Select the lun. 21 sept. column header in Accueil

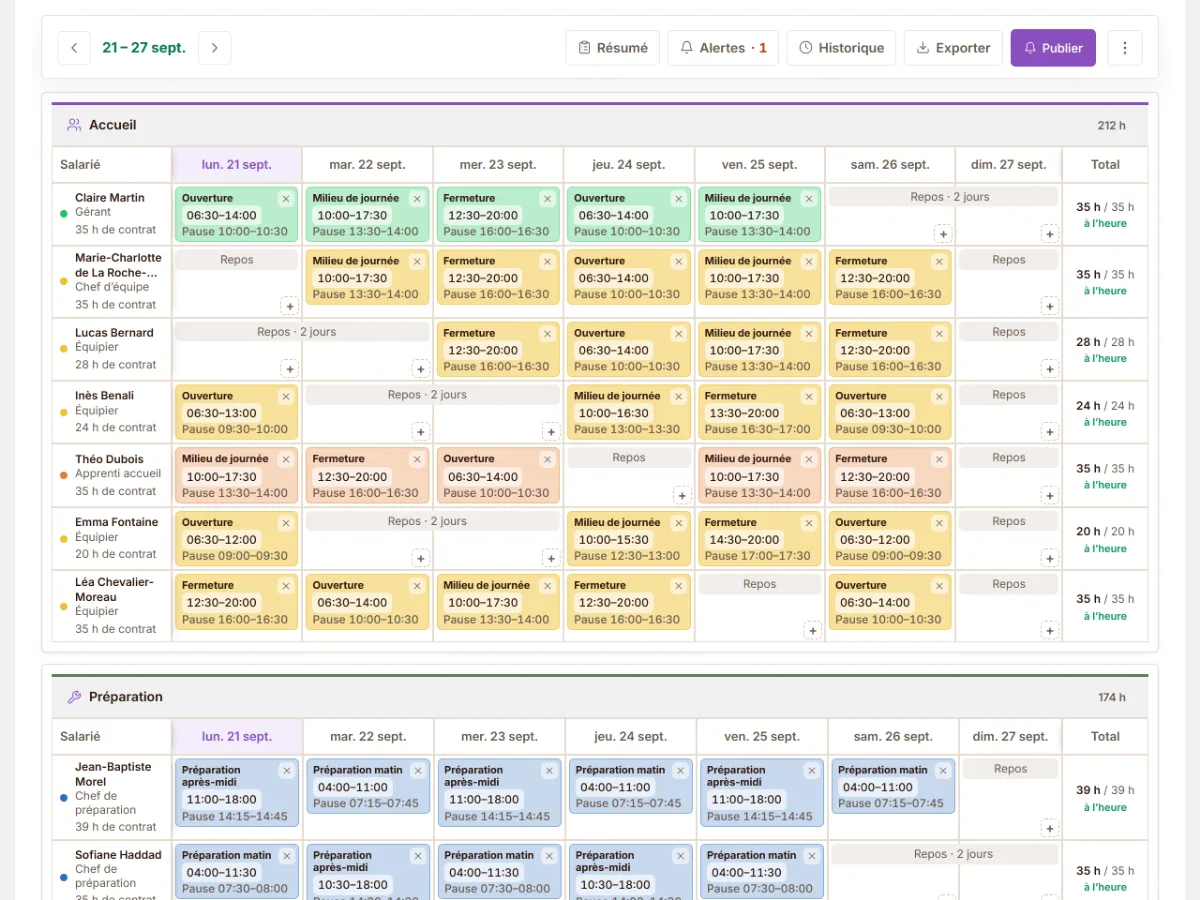(x=237, y=165)
